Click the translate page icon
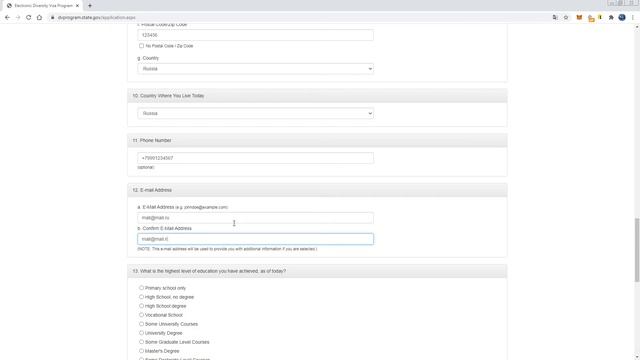This screenshot has height=360, width=640. click(555, 18)
